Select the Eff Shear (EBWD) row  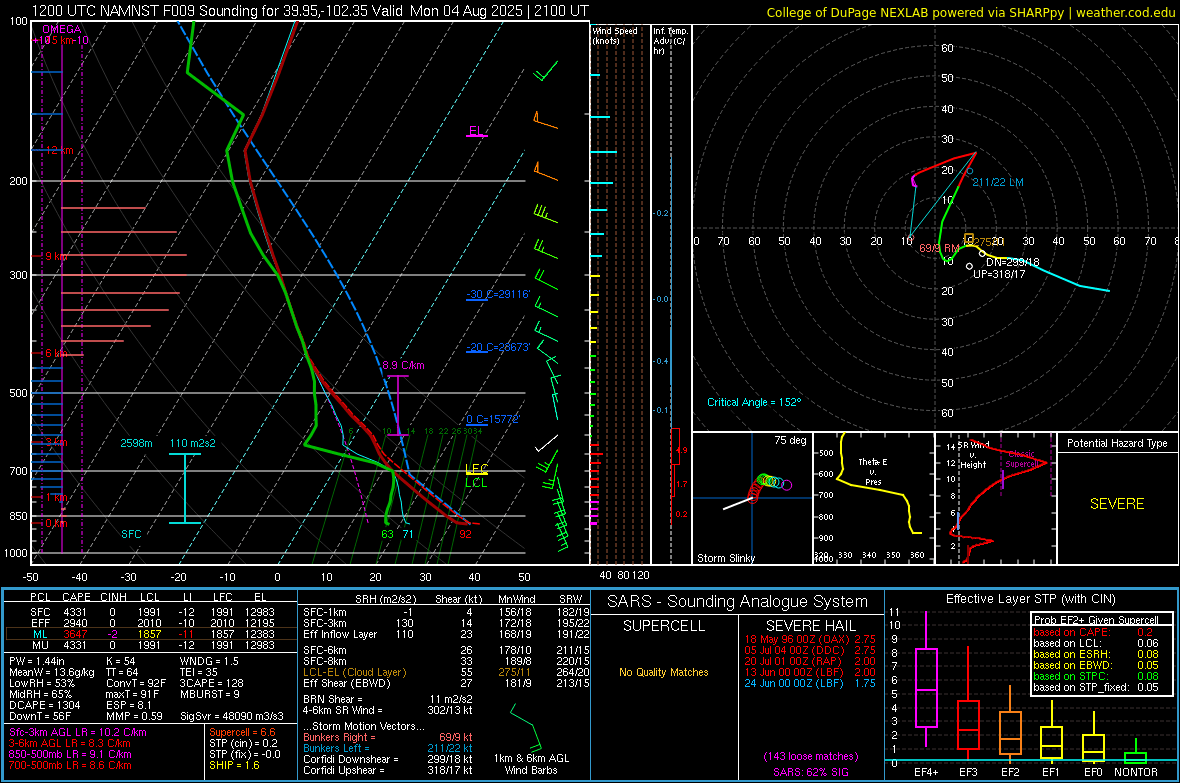click(446, 683)
